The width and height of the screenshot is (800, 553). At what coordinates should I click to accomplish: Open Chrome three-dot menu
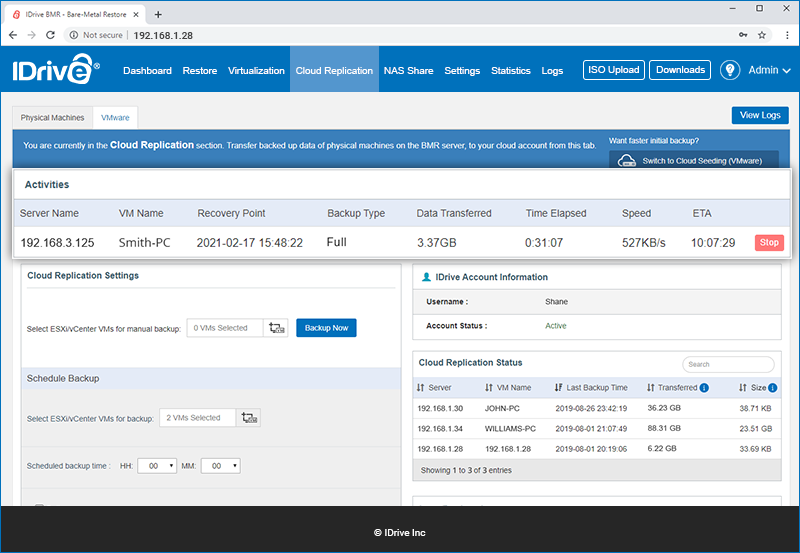coord(787,35)
